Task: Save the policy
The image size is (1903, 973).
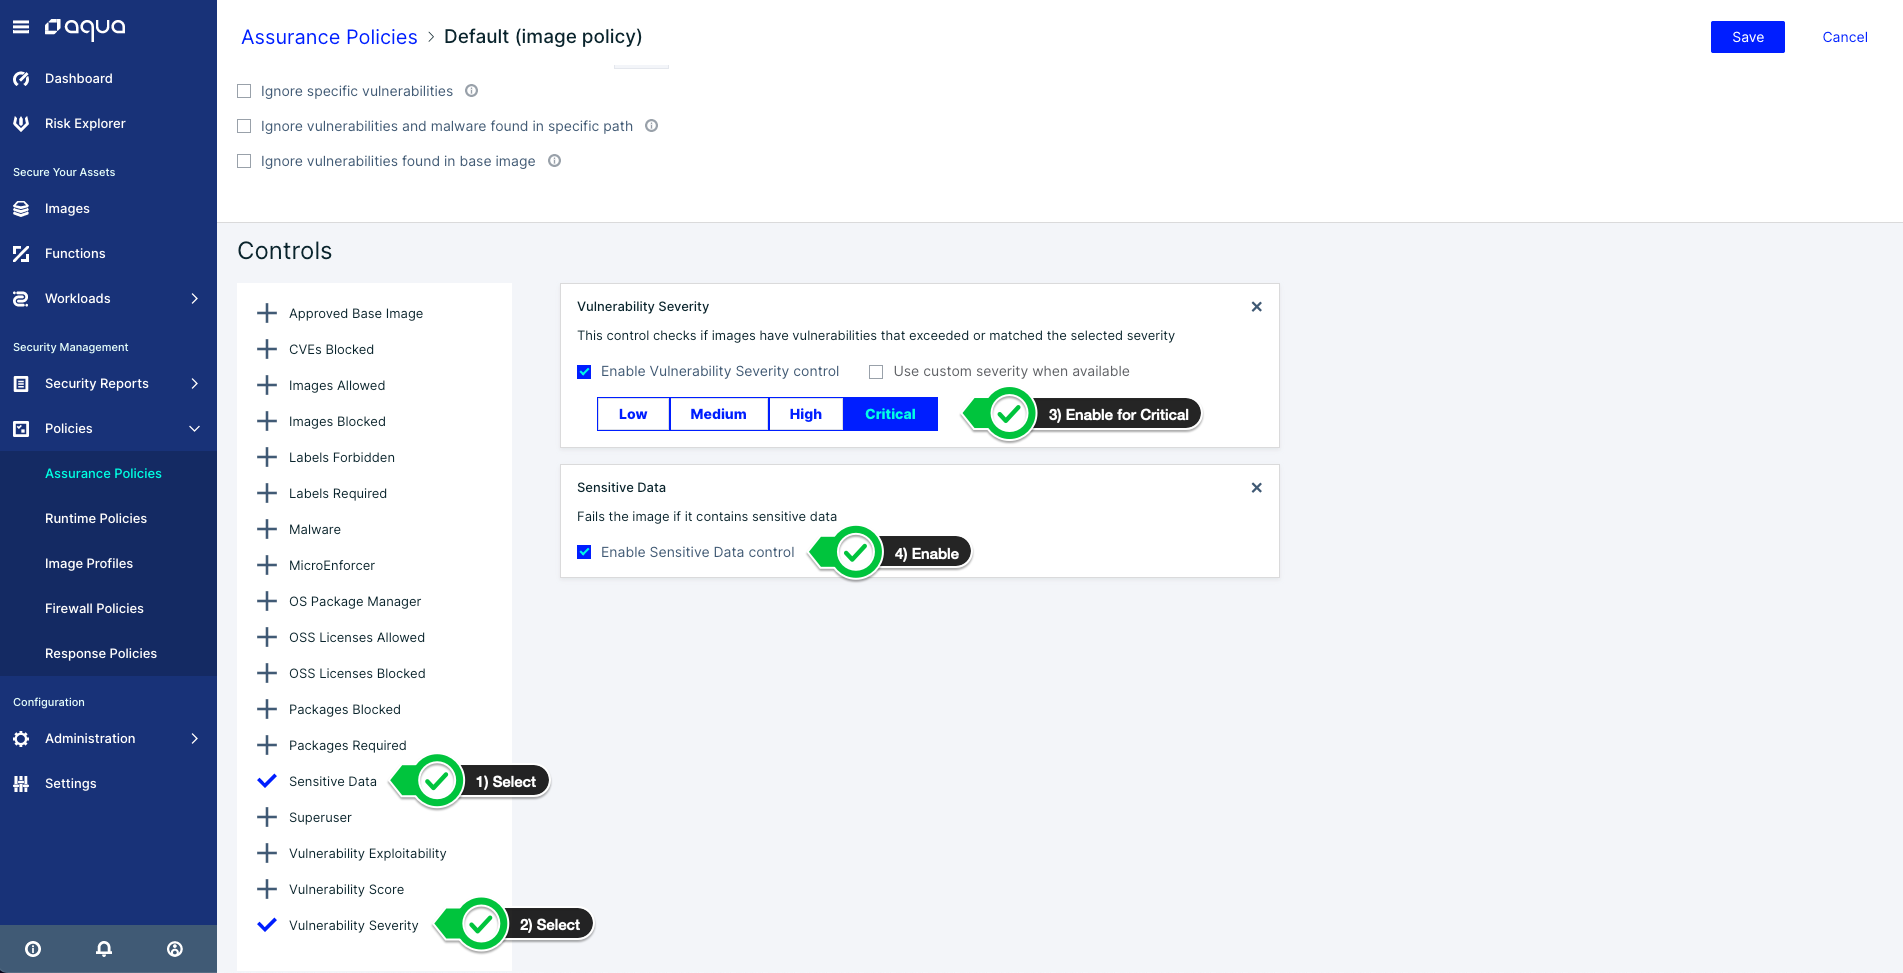Action: point(1748,37)
